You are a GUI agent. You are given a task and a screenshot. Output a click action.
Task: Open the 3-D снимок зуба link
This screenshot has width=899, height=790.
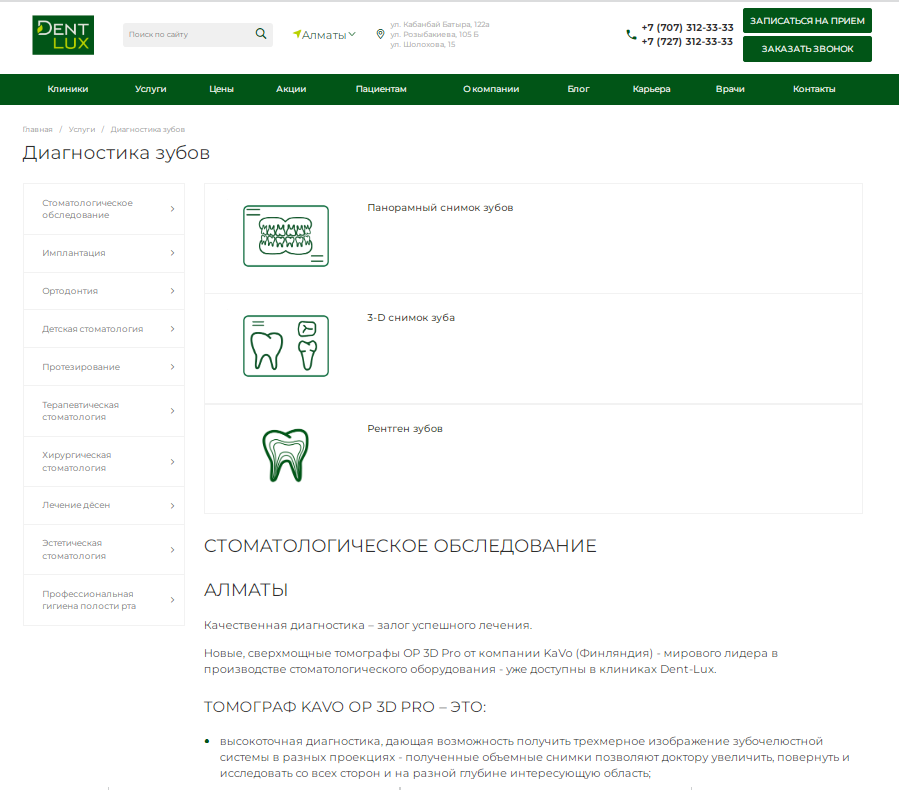[x=411, y=318]
